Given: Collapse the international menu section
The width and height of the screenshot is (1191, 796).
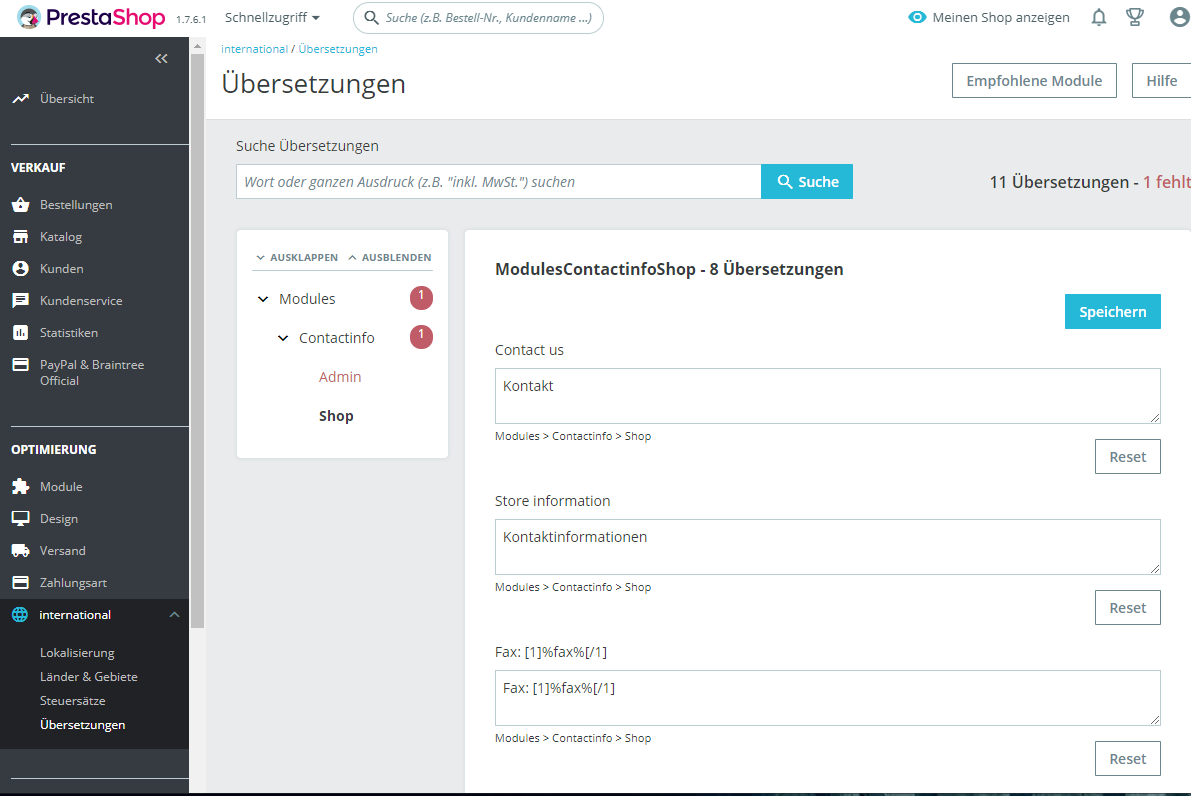Looking at the screenshot, I should point(174,614).
